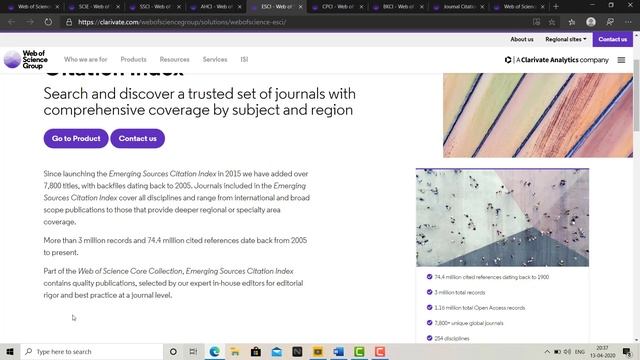Open the hamburger menu beside Clarivate logo
Screen dimensions: 640x360
coord(621,60)
